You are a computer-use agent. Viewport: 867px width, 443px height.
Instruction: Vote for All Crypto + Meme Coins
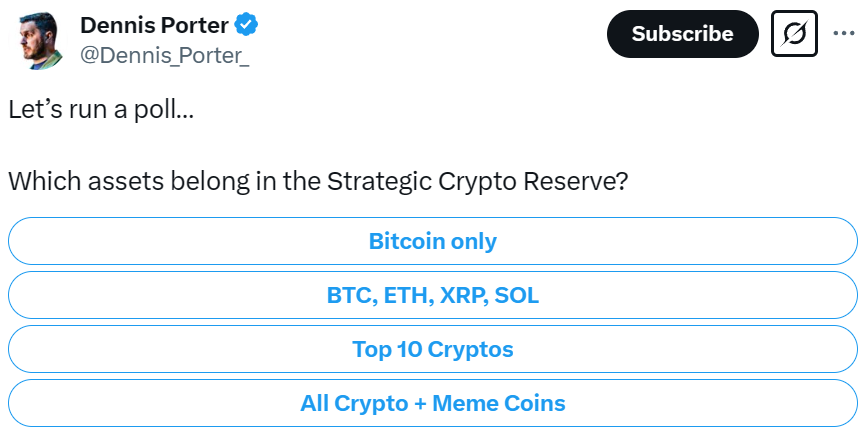click(432, 403)
